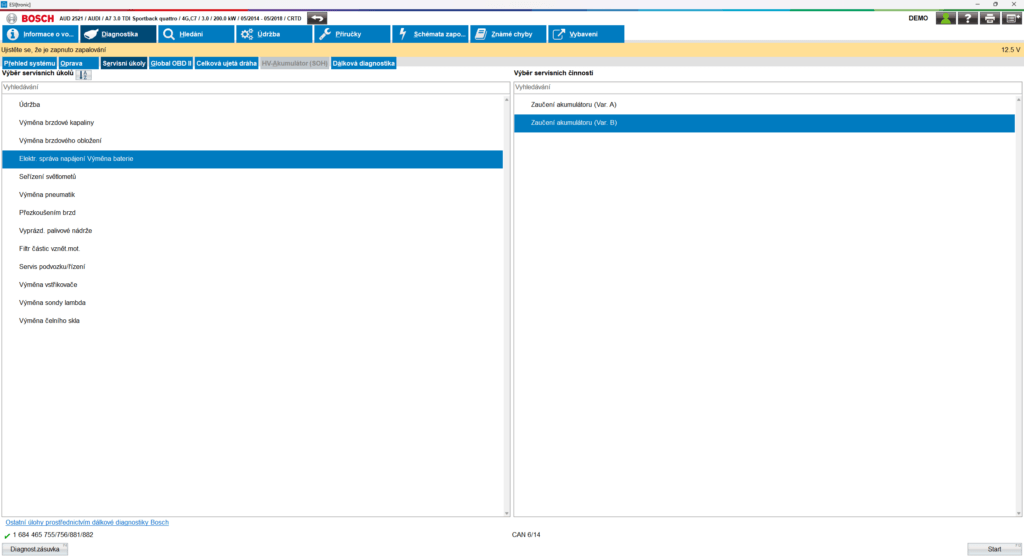
Task: Open Příručky manuals section
Action: pos(351,34)
